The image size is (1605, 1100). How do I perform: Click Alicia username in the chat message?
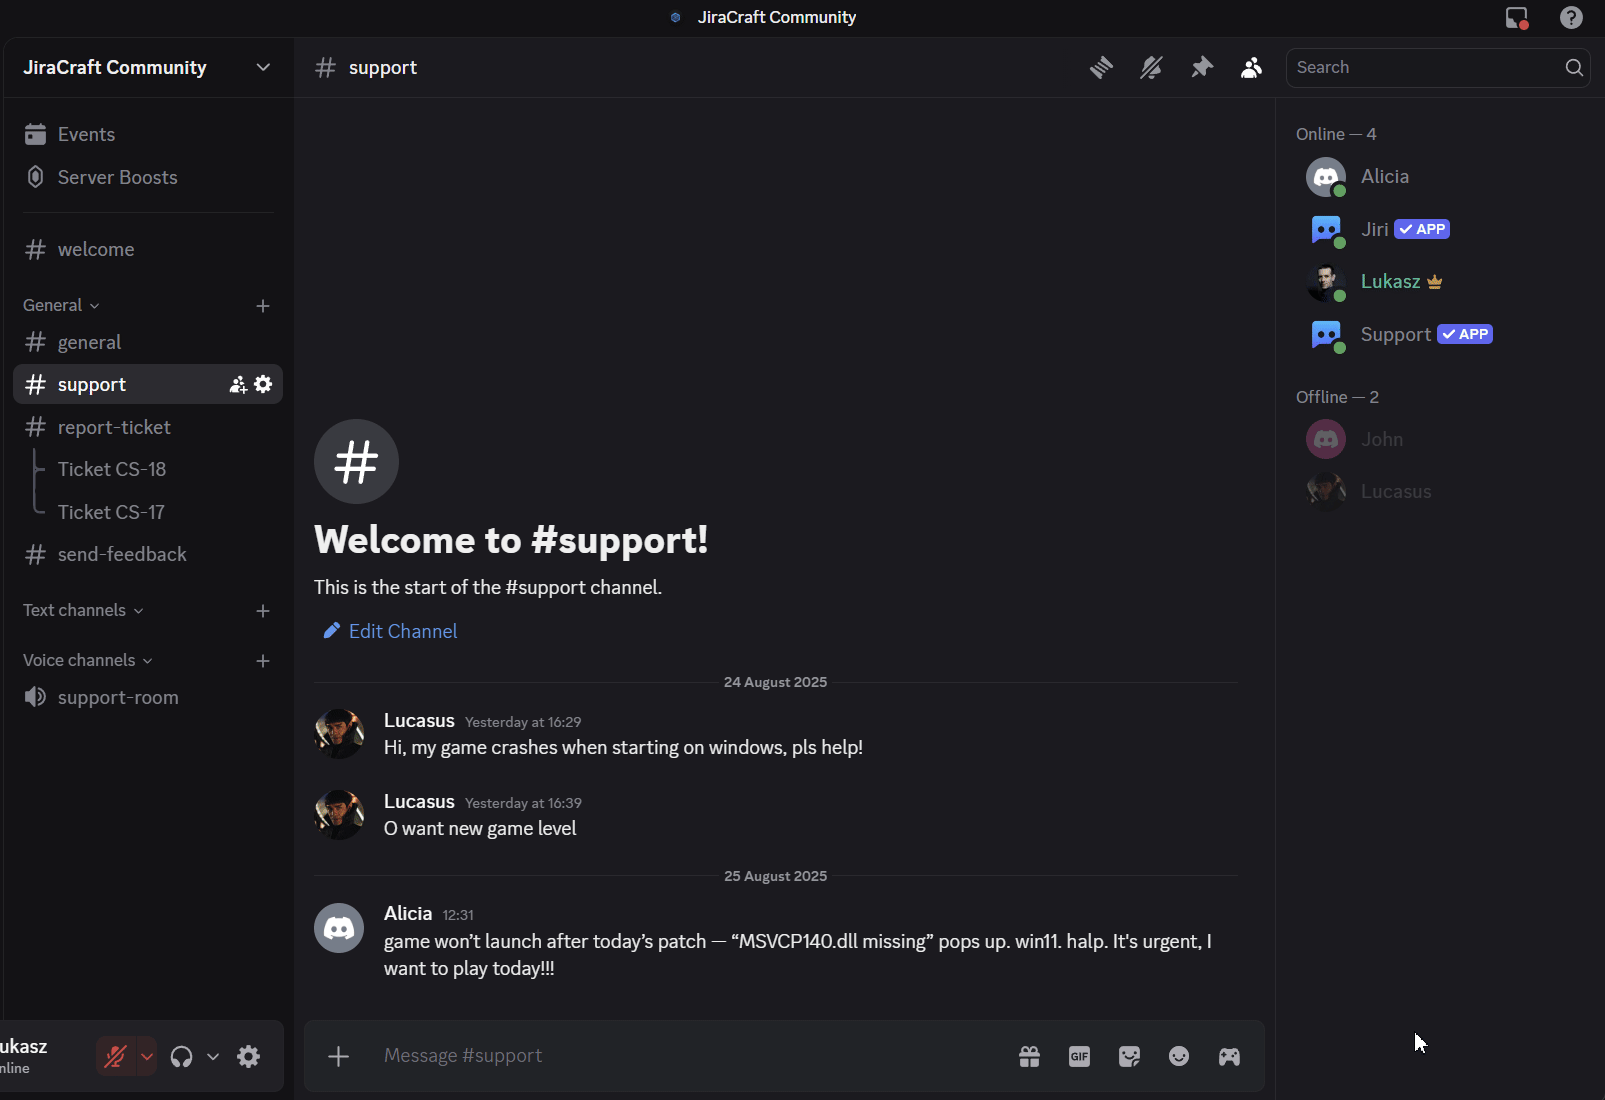tap(408, 913)
